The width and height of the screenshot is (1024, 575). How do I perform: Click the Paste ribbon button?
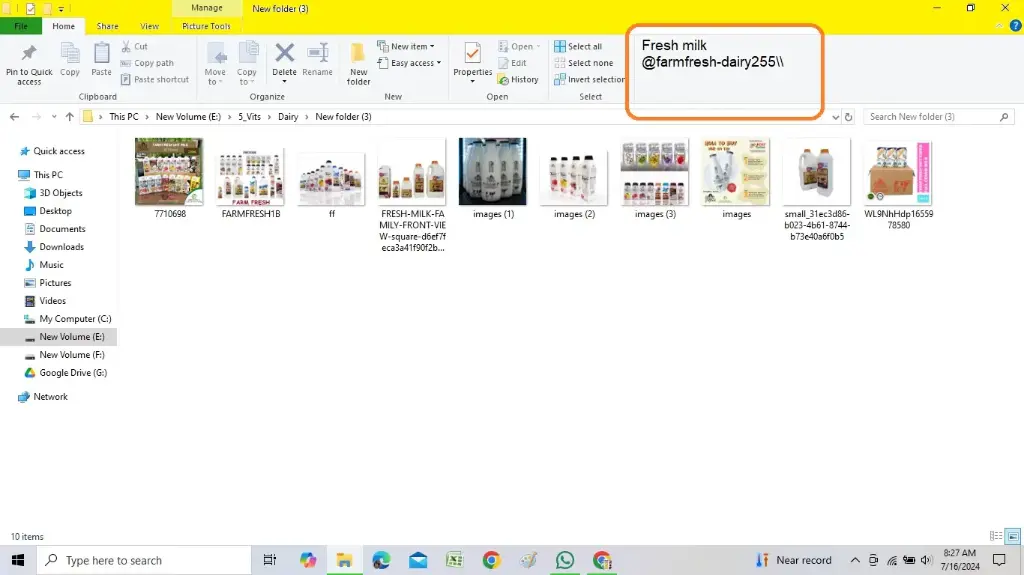coord(101,60)
